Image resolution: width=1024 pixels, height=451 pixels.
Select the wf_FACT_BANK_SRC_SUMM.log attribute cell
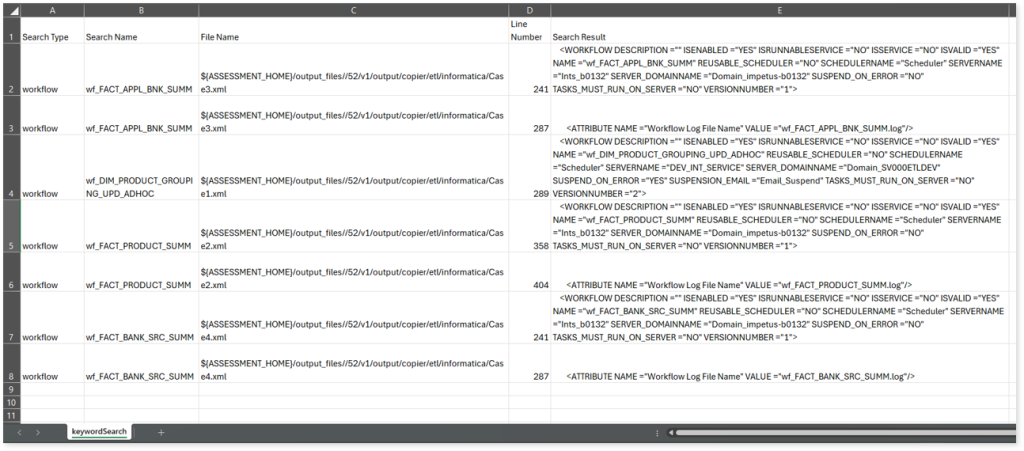[x=780, y=376]
